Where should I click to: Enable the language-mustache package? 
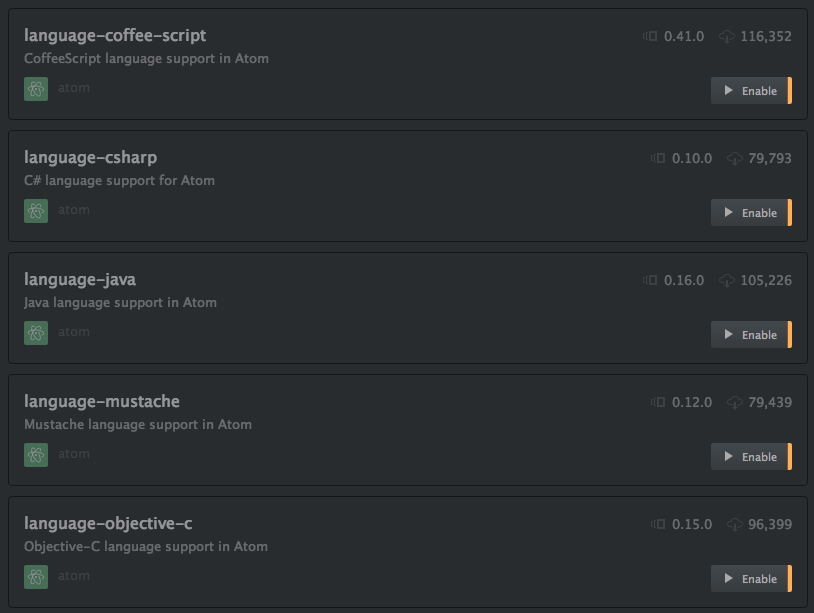(x=751, y=457)
